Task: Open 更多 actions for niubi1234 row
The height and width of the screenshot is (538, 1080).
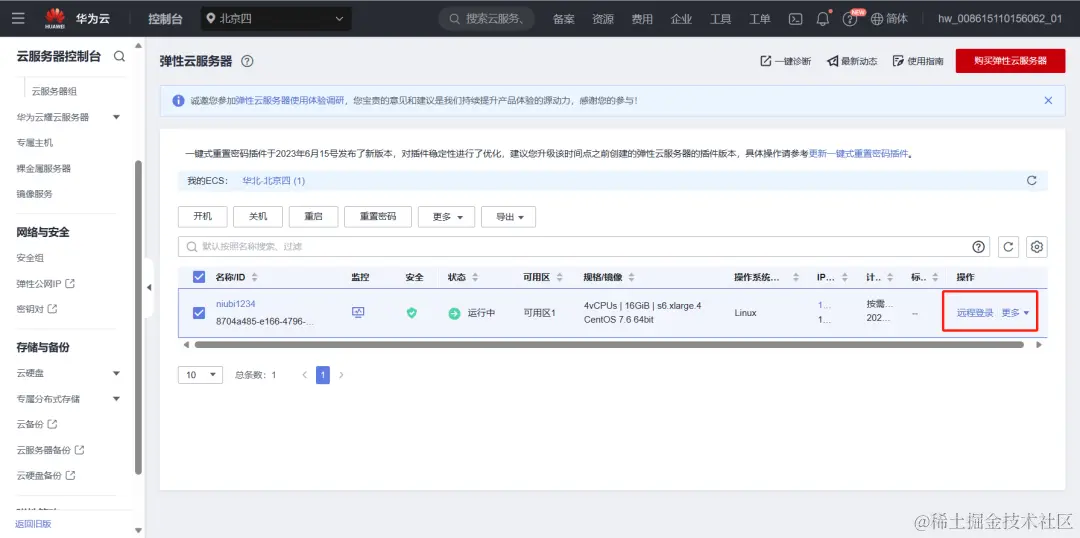Action: point(1015,313)
